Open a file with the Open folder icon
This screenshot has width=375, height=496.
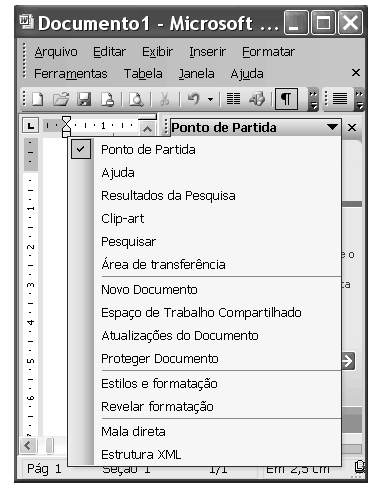pos(60,99)
